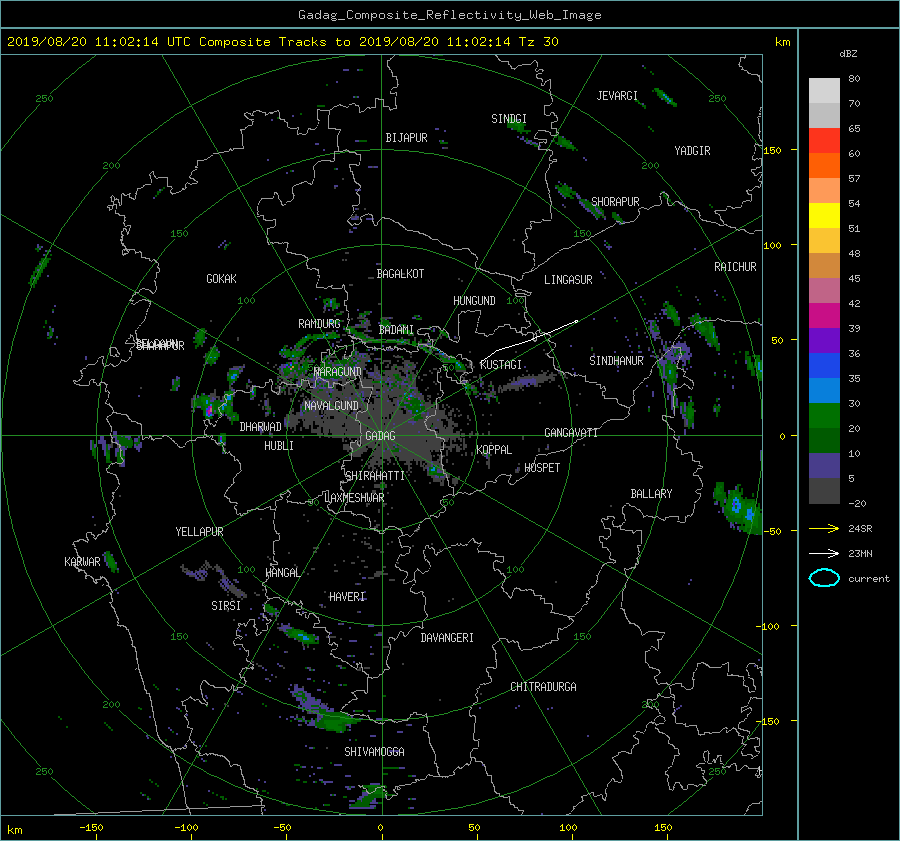Select the yellow 51-54 dBZ color swatch

[x=824, y=215]
